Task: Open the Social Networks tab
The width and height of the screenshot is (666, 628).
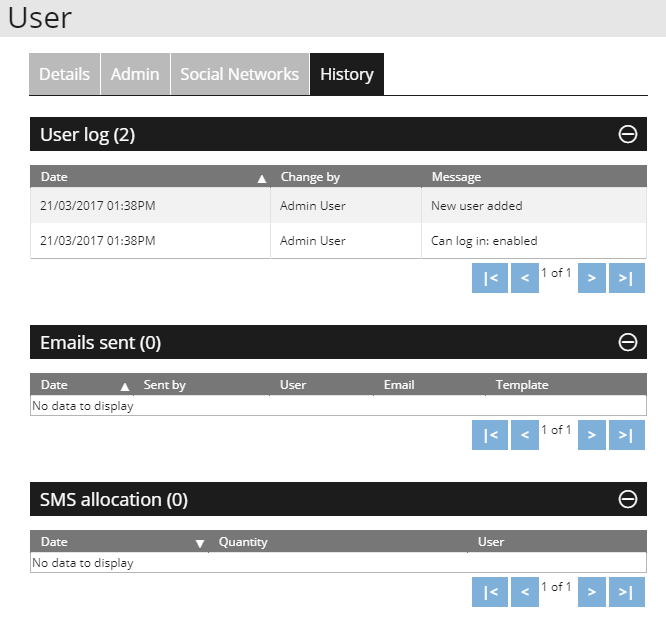Action: 239,74
